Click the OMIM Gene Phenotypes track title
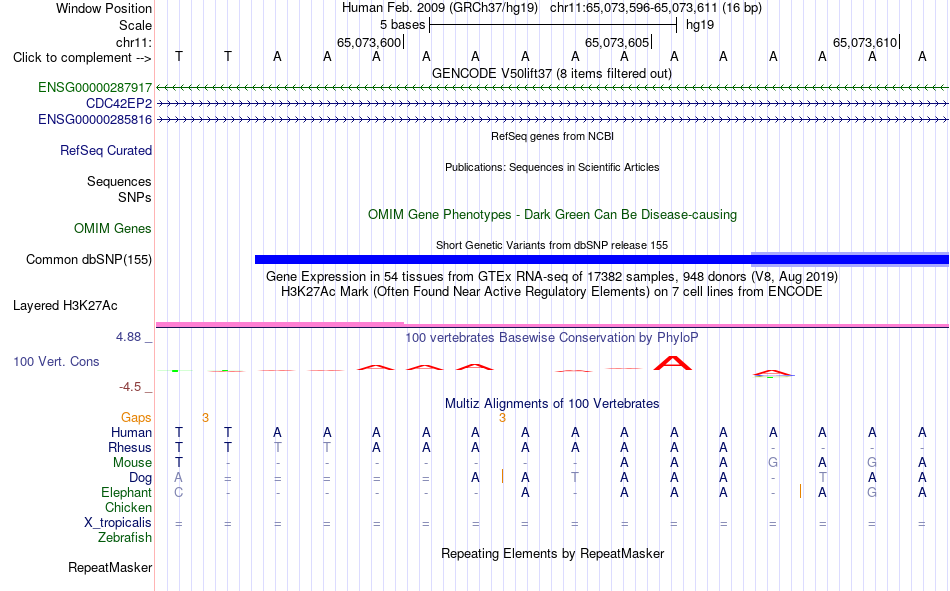This screenshot has height=591, width=950. [553, 215]
